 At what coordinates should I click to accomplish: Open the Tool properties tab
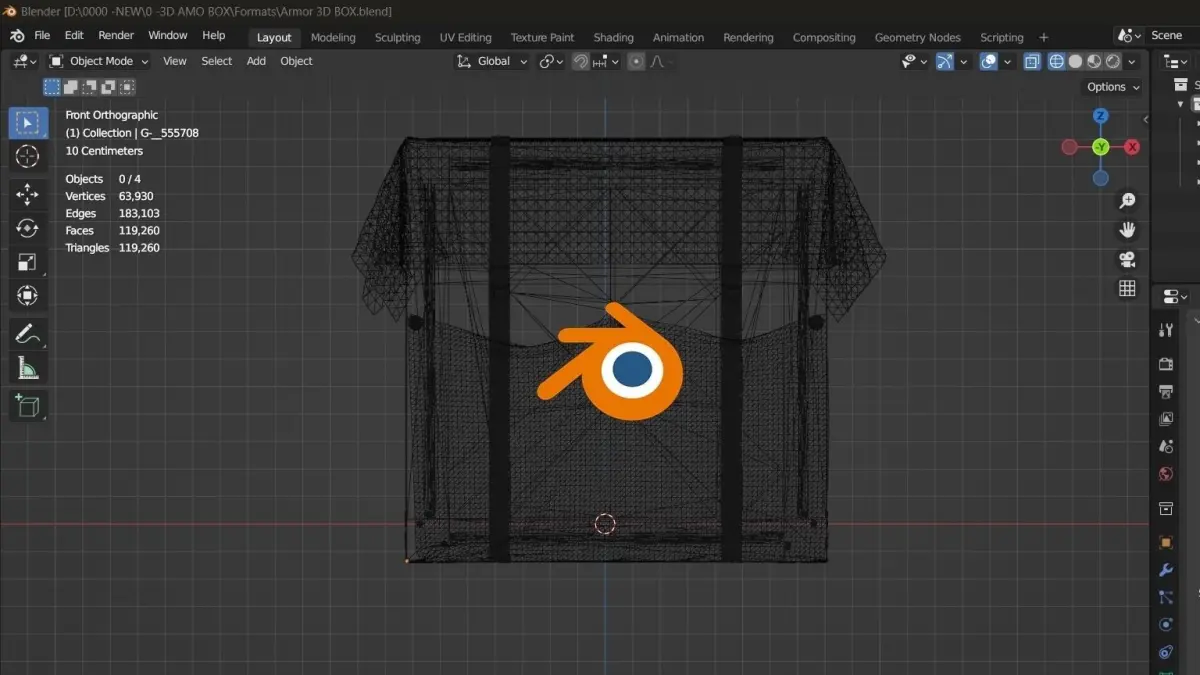pyautogui.click(x=1165, y=330)
